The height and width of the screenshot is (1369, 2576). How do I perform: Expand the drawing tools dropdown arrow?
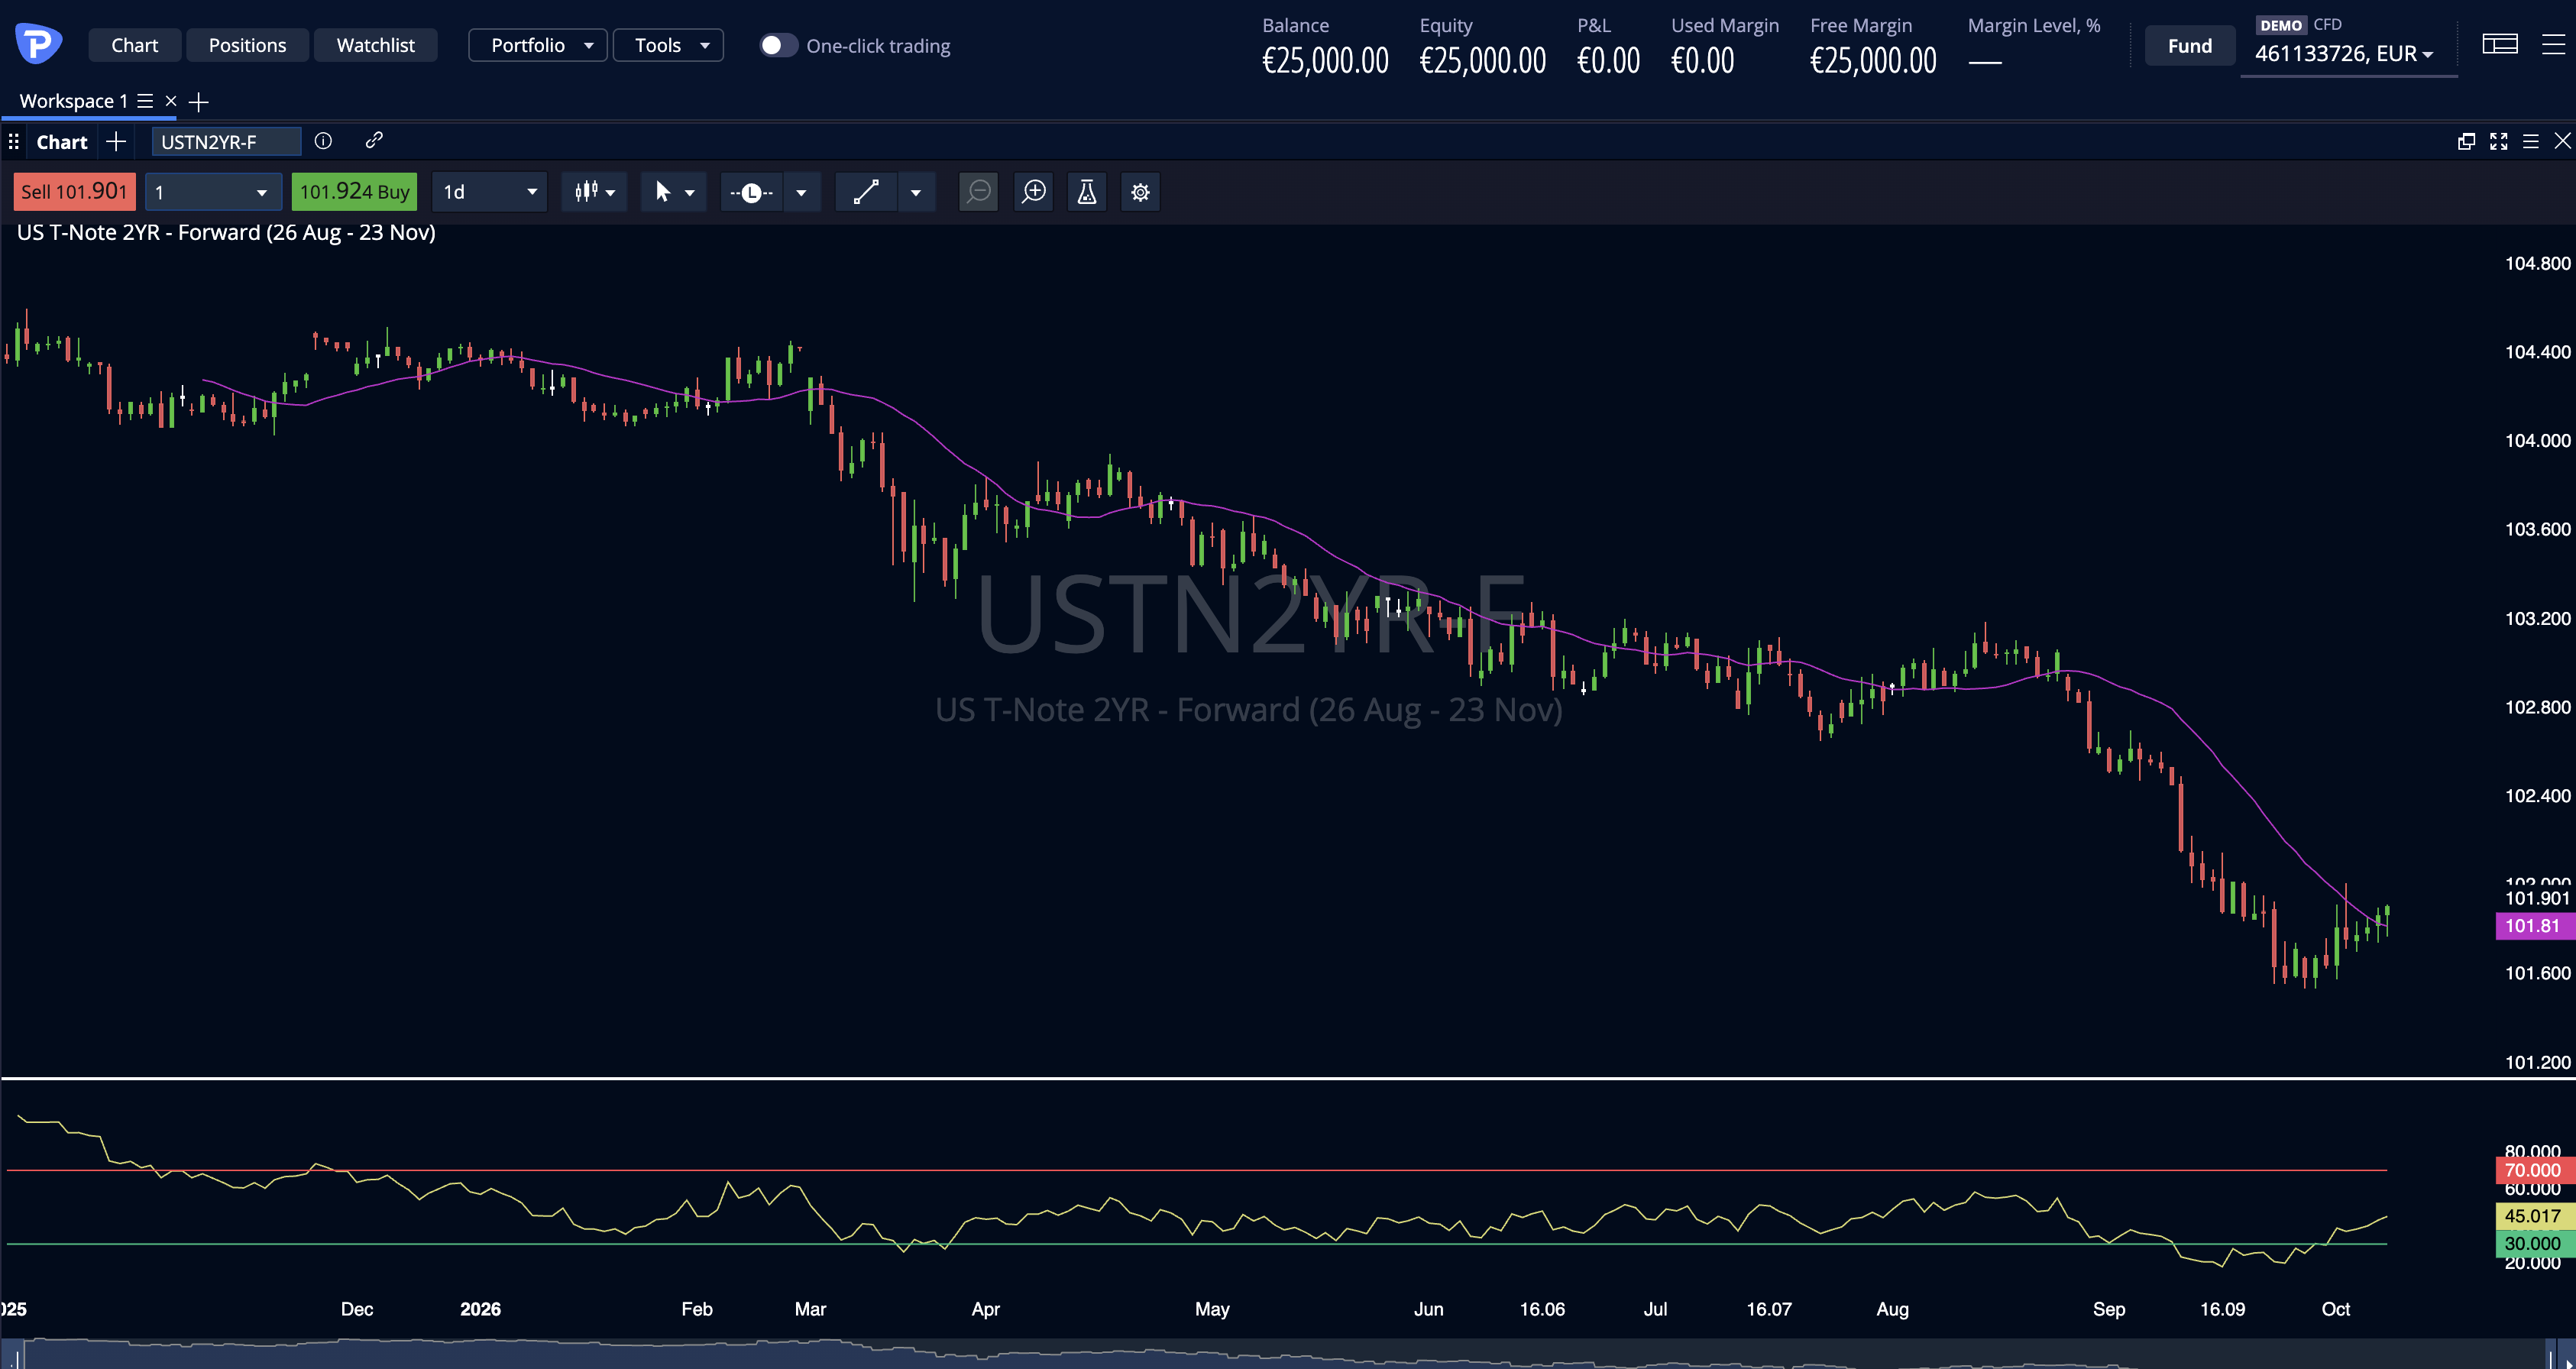tap(916, 191)
